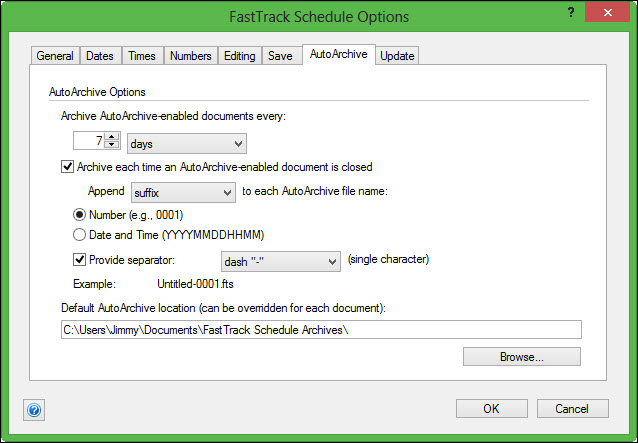Click the default AutoArchive location field
Image resolution: width=638 pixels, height=443 pixels.
click(x=320, y=329)
